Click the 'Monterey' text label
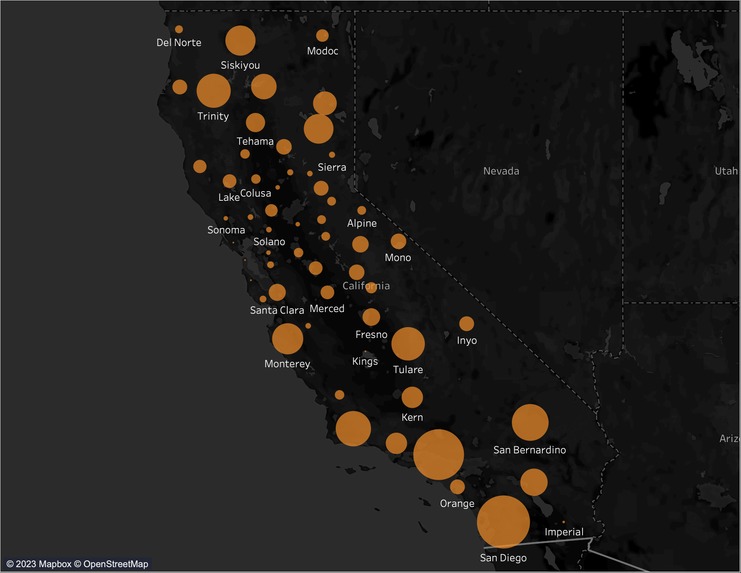The width and height of the screenshot is (741, 573). (287, 364)
